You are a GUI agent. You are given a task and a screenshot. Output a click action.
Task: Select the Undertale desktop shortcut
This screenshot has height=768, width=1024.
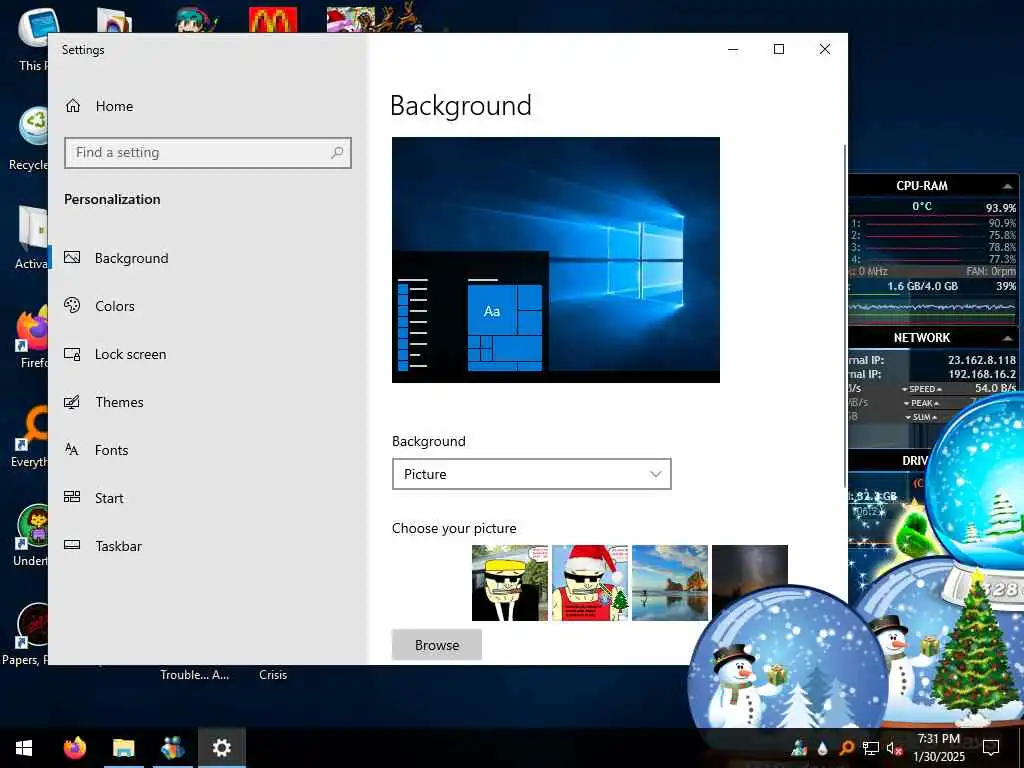pyautogui.click(x=31, y=534)
